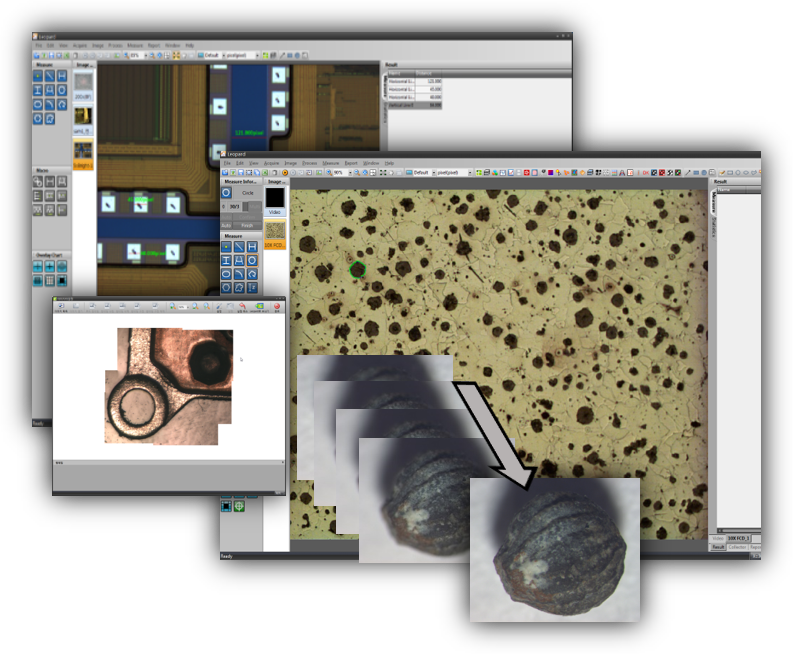Click the highlighted Vertical Line row in back Result table
Image resolution: width=793 pixels, height=654 pixels.
415,105
